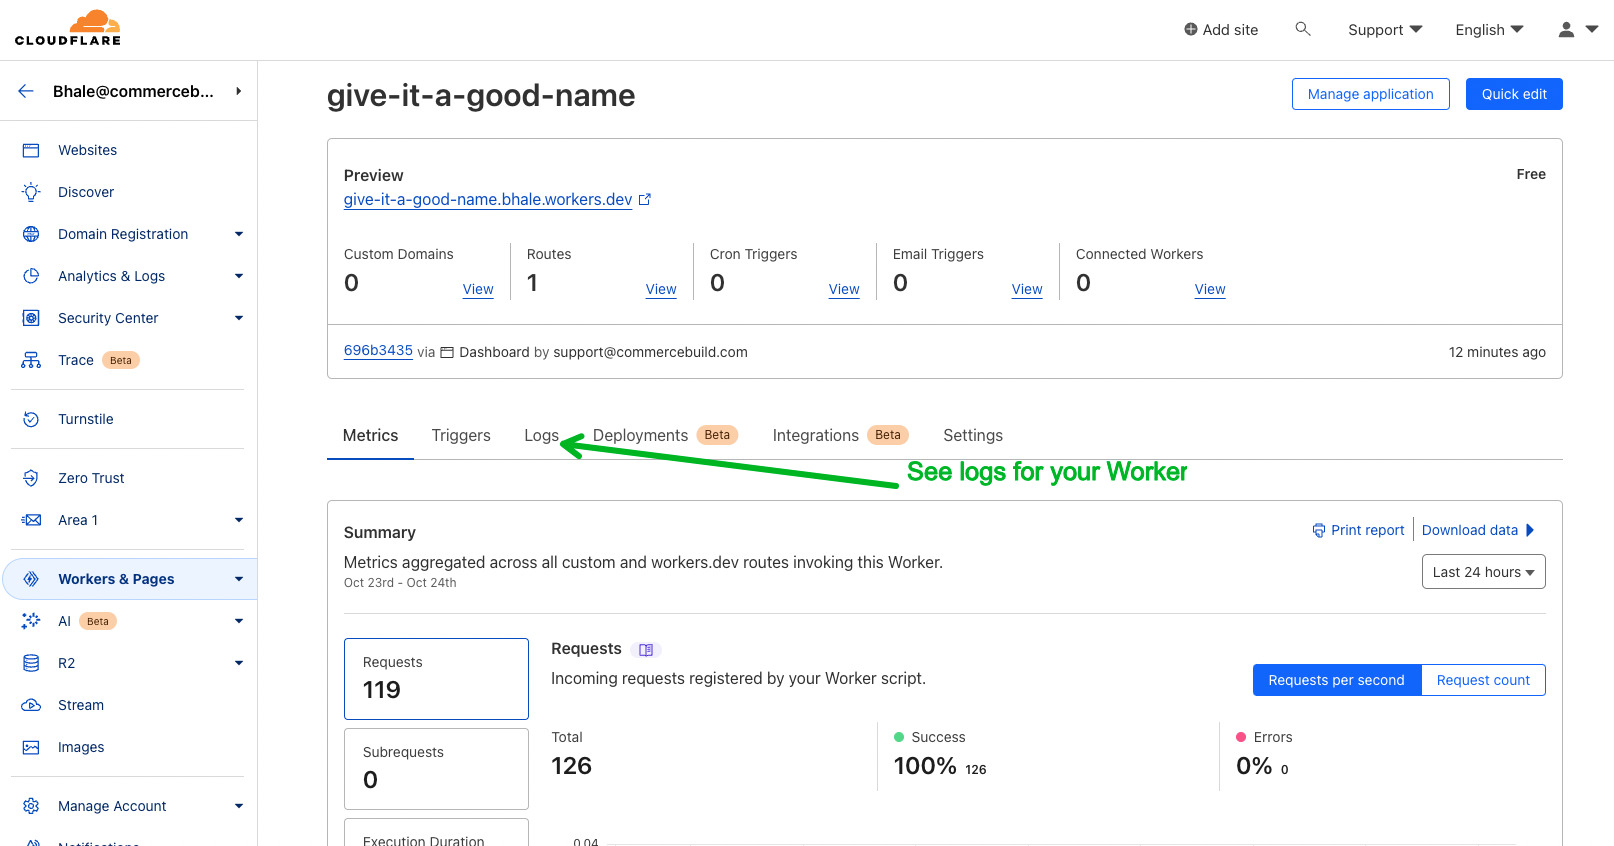
Task: Click the Websites sidebar icon
Action: [31, 150]
